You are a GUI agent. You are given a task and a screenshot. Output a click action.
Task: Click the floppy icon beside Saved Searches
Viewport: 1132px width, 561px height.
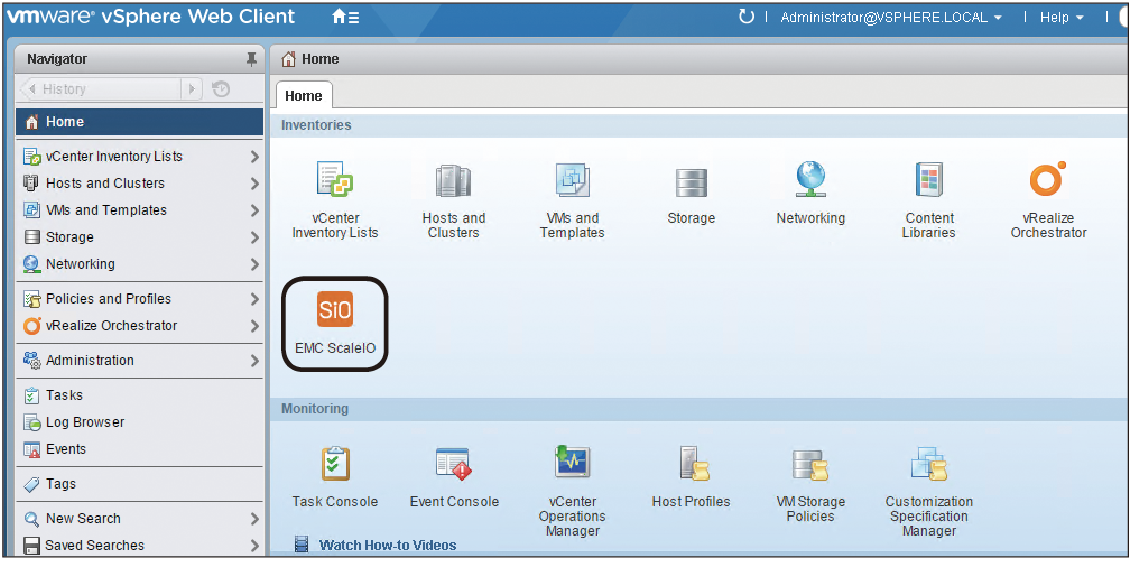point(31,545)
